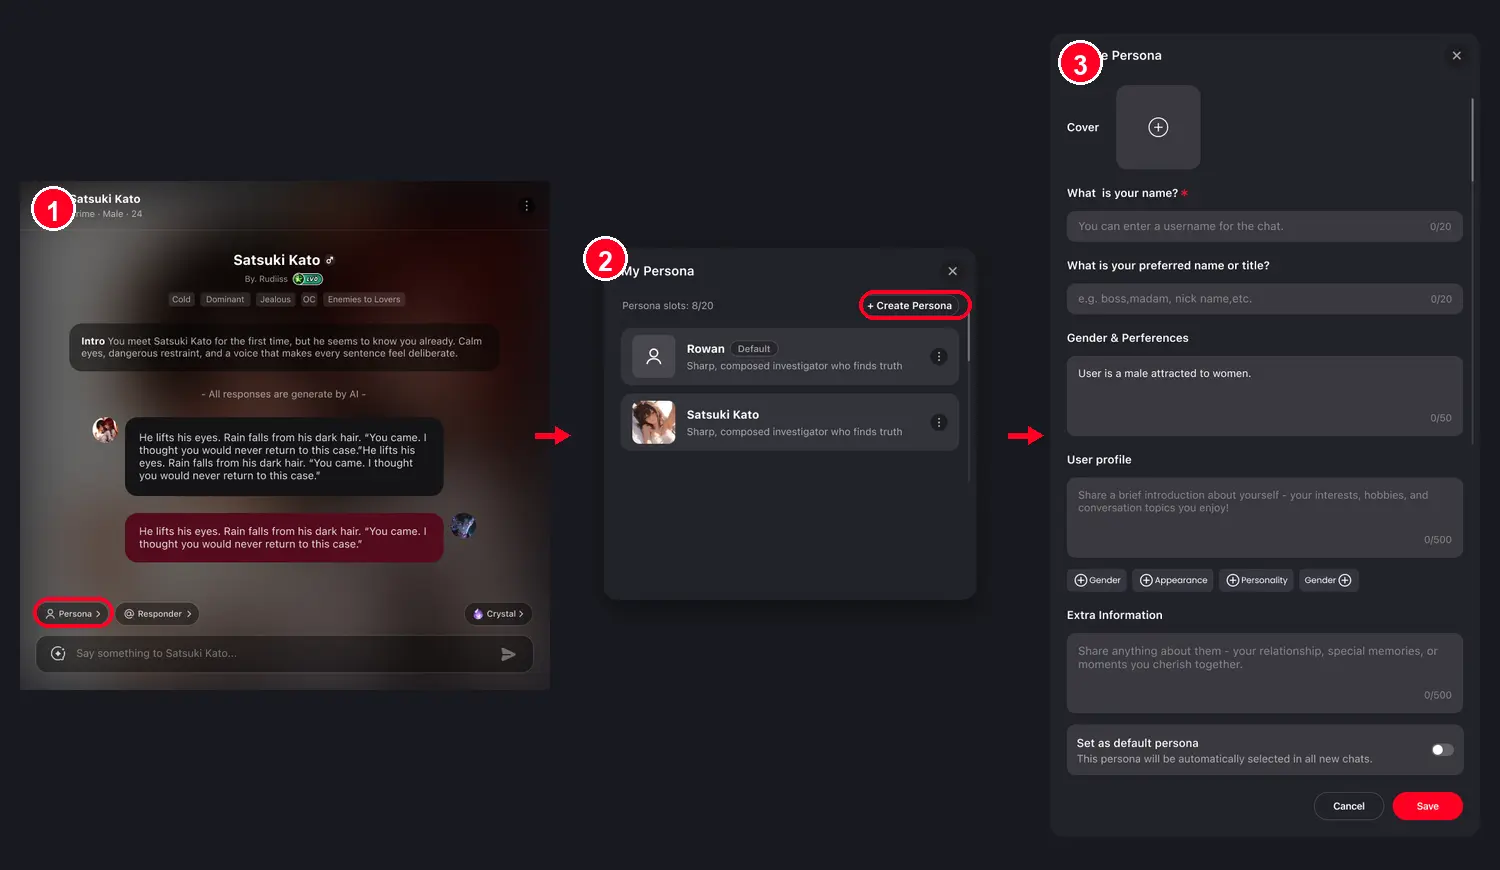
Task: Toggle Set as default persona switch
Action: [x=1442, y=750]
